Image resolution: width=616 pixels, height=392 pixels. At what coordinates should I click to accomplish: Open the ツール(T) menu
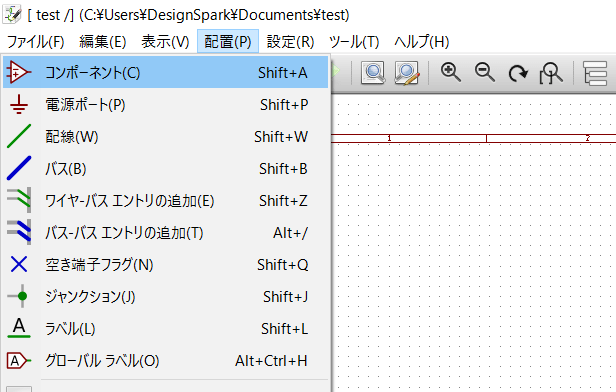(354, 42)
